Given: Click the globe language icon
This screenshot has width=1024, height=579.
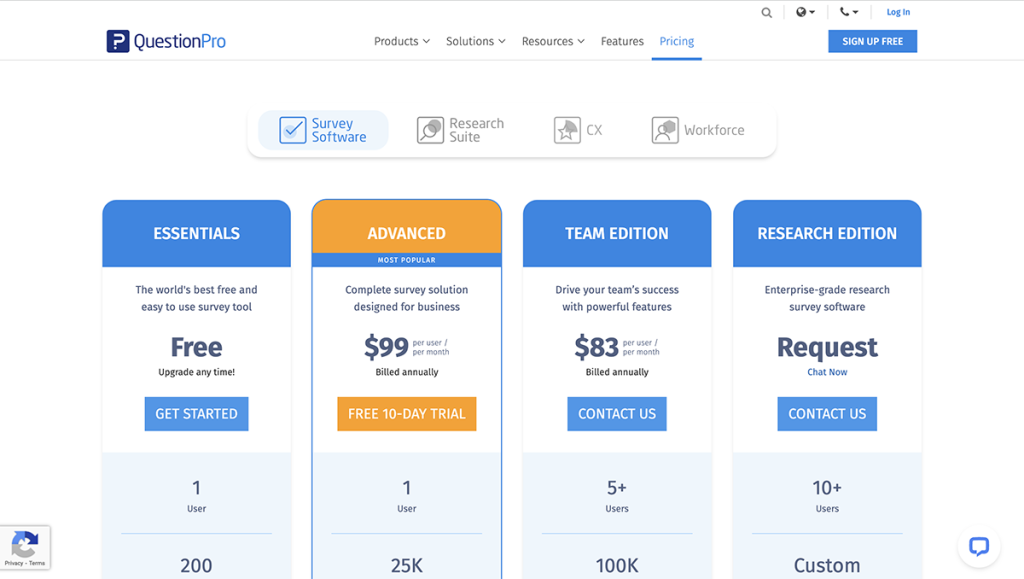Looking at the screenshot, I should pyautogui.click(x=803, y=12).
